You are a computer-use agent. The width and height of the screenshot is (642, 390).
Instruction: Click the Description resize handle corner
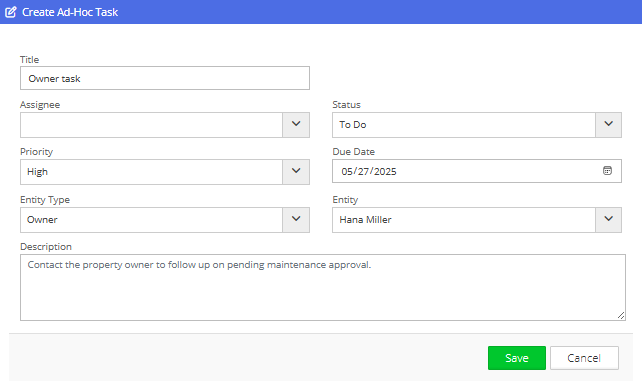tap(621, 316)
